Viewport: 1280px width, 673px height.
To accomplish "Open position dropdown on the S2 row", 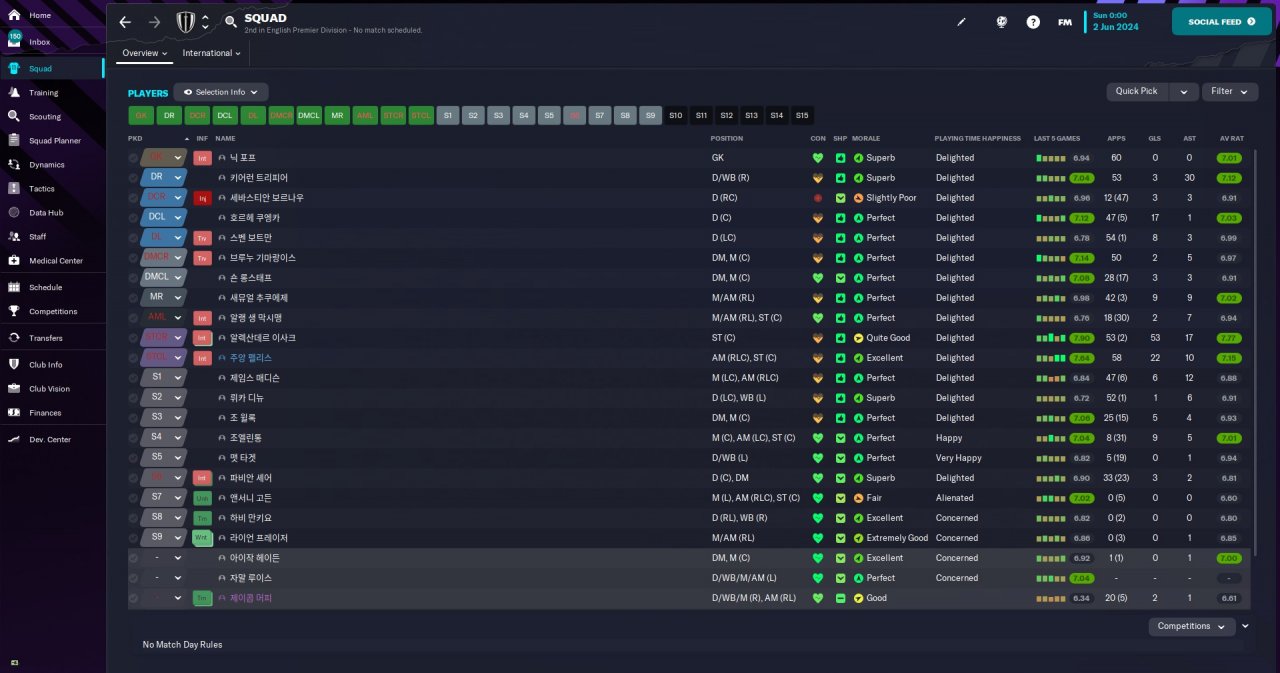I will [178, 398].
